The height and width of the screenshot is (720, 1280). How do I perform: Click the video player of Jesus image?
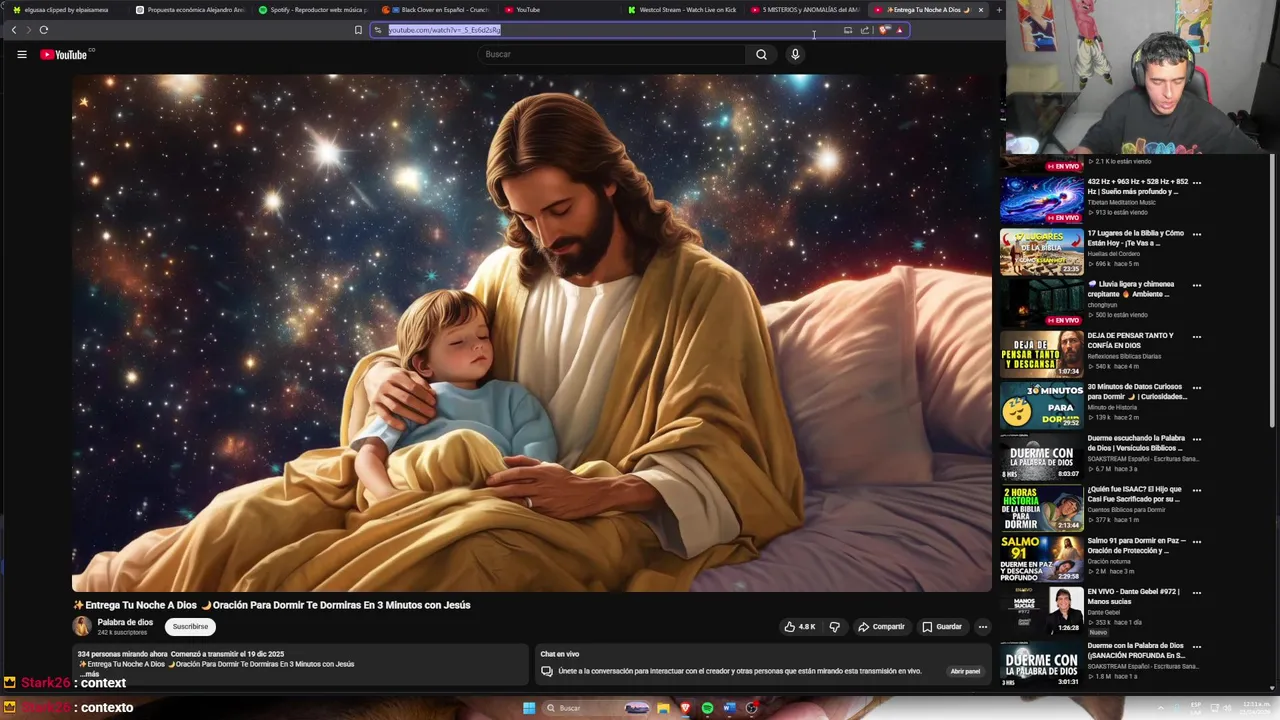(x=531, y=333)
